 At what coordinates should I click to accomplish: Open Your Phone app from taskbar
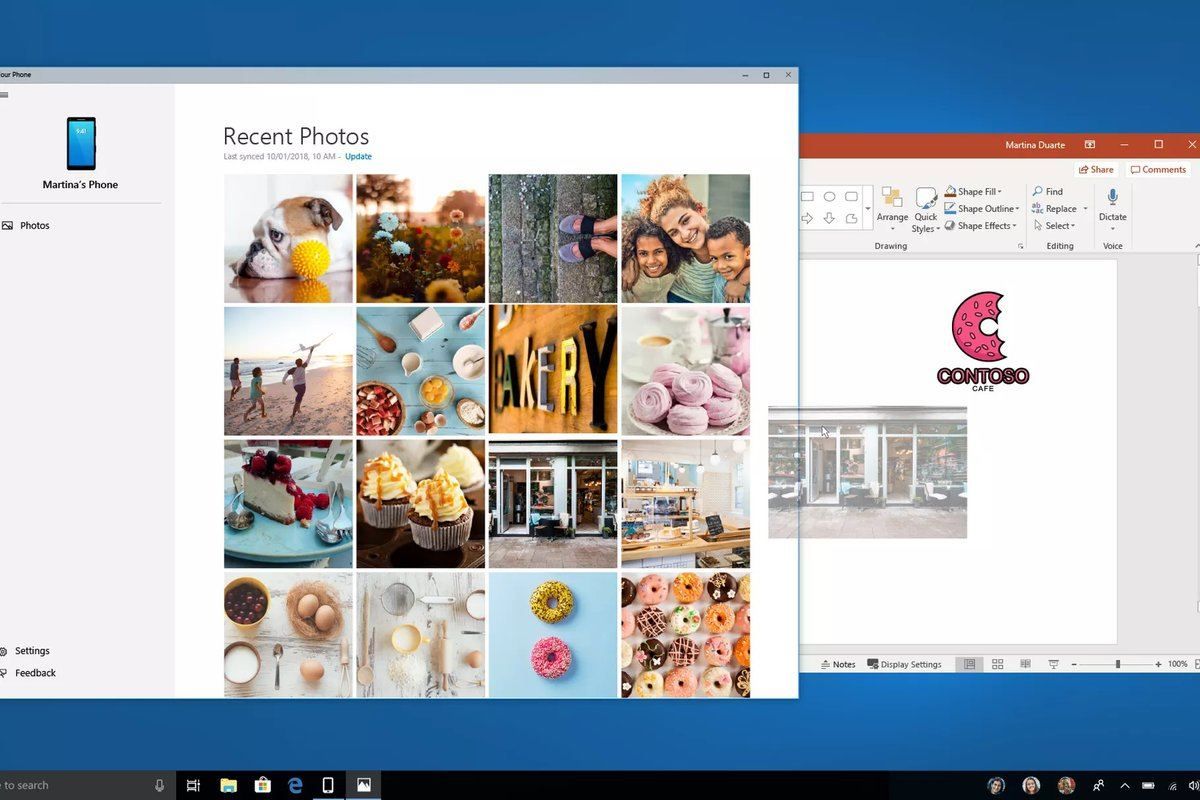tap(327, 785)
